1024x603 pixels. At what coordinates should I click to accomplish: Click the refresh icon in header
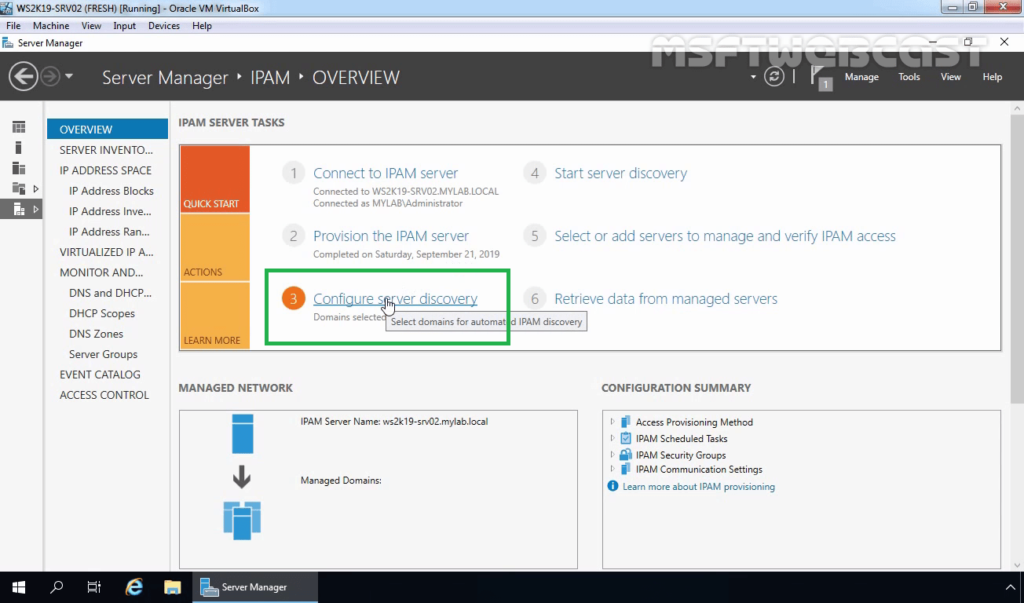pyautogui.click(x=774, y=76)
